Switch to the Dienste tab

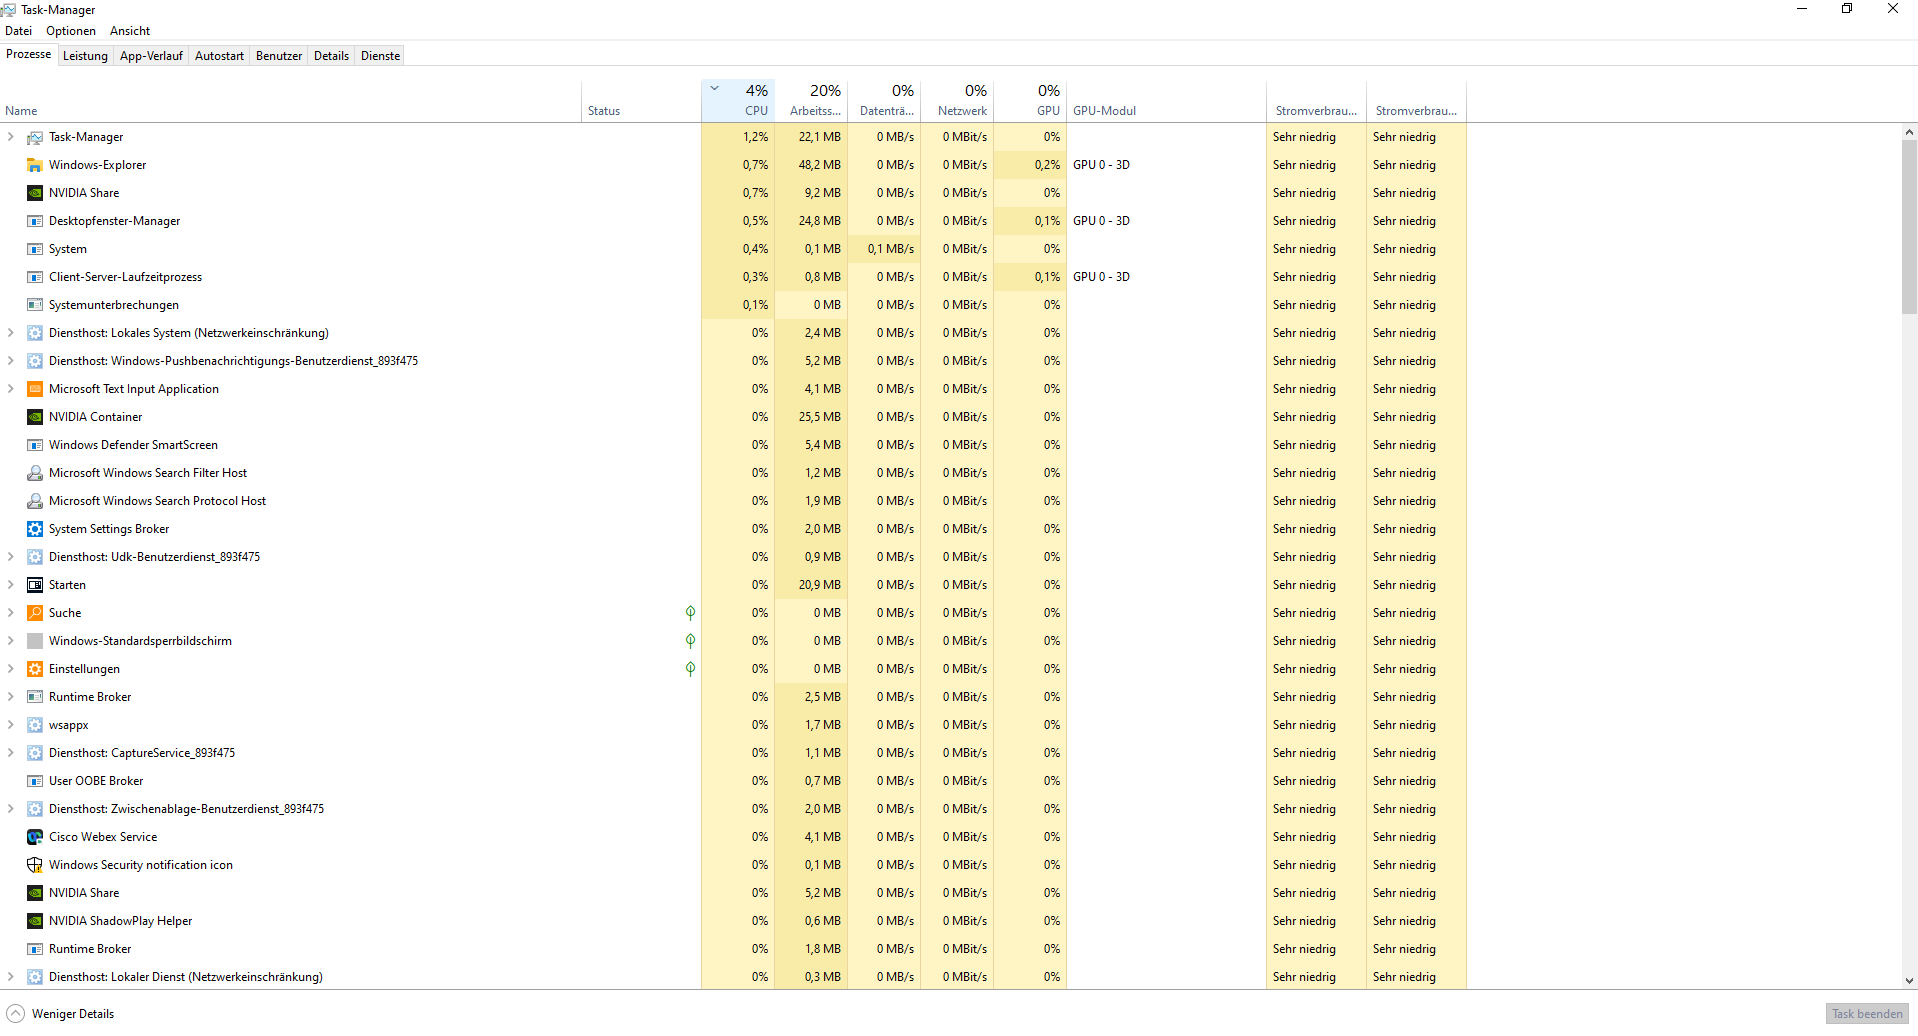[x=380, y=56]
